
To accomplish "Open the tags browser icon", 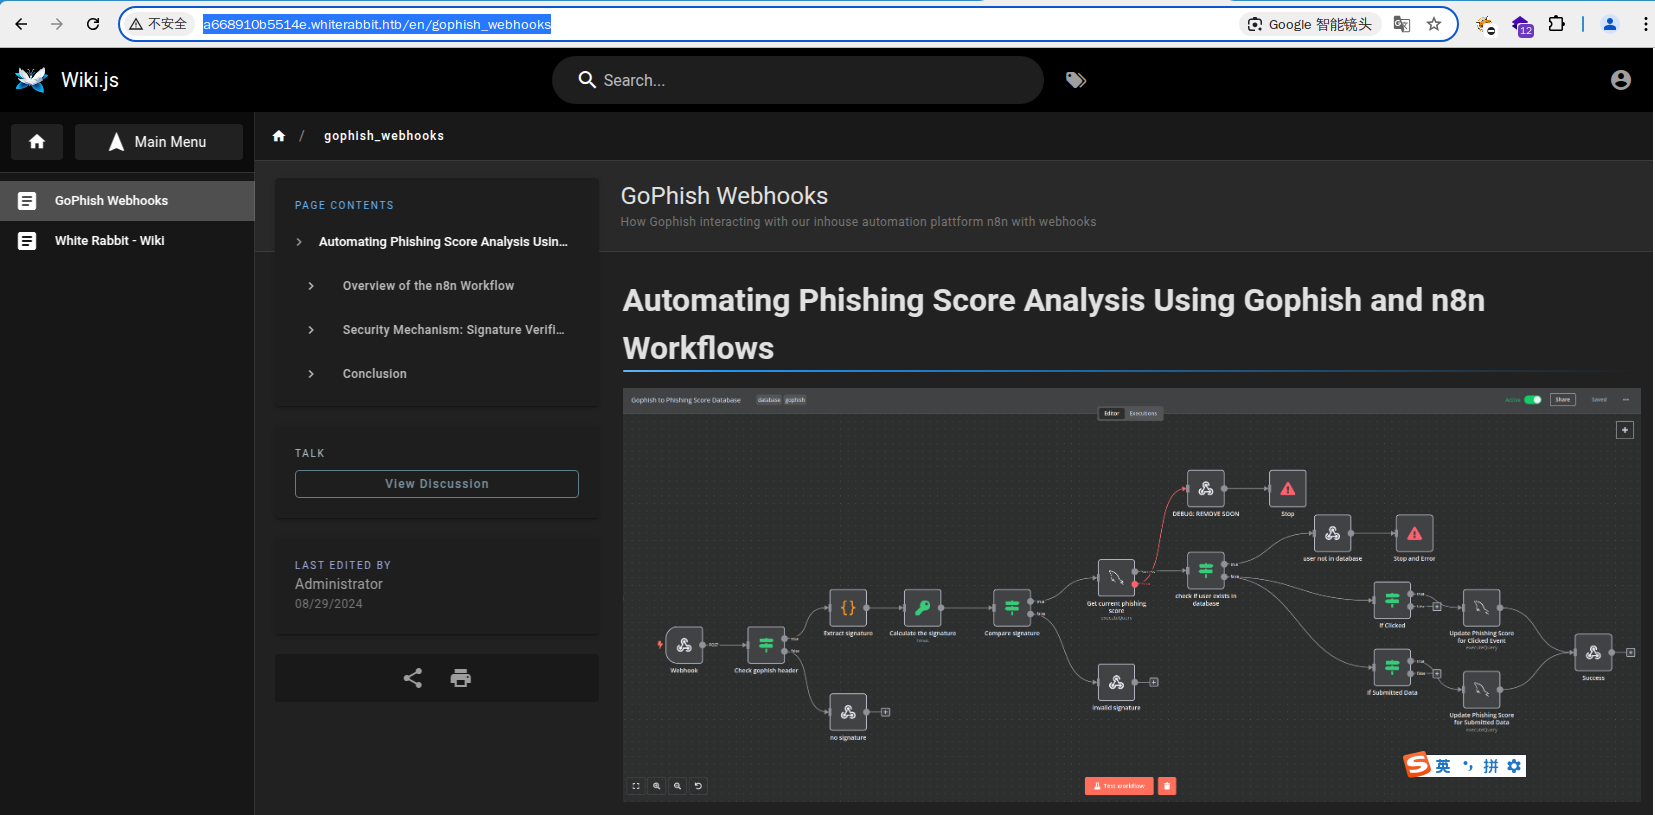I will (x=1076, y=80).
